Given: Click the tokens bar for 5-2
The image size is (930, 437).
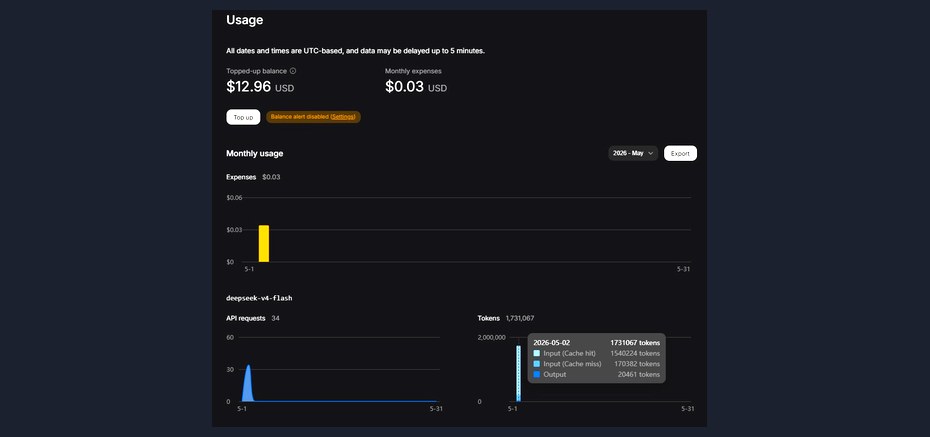Looking at the screenshot, I should coord(518,374).
